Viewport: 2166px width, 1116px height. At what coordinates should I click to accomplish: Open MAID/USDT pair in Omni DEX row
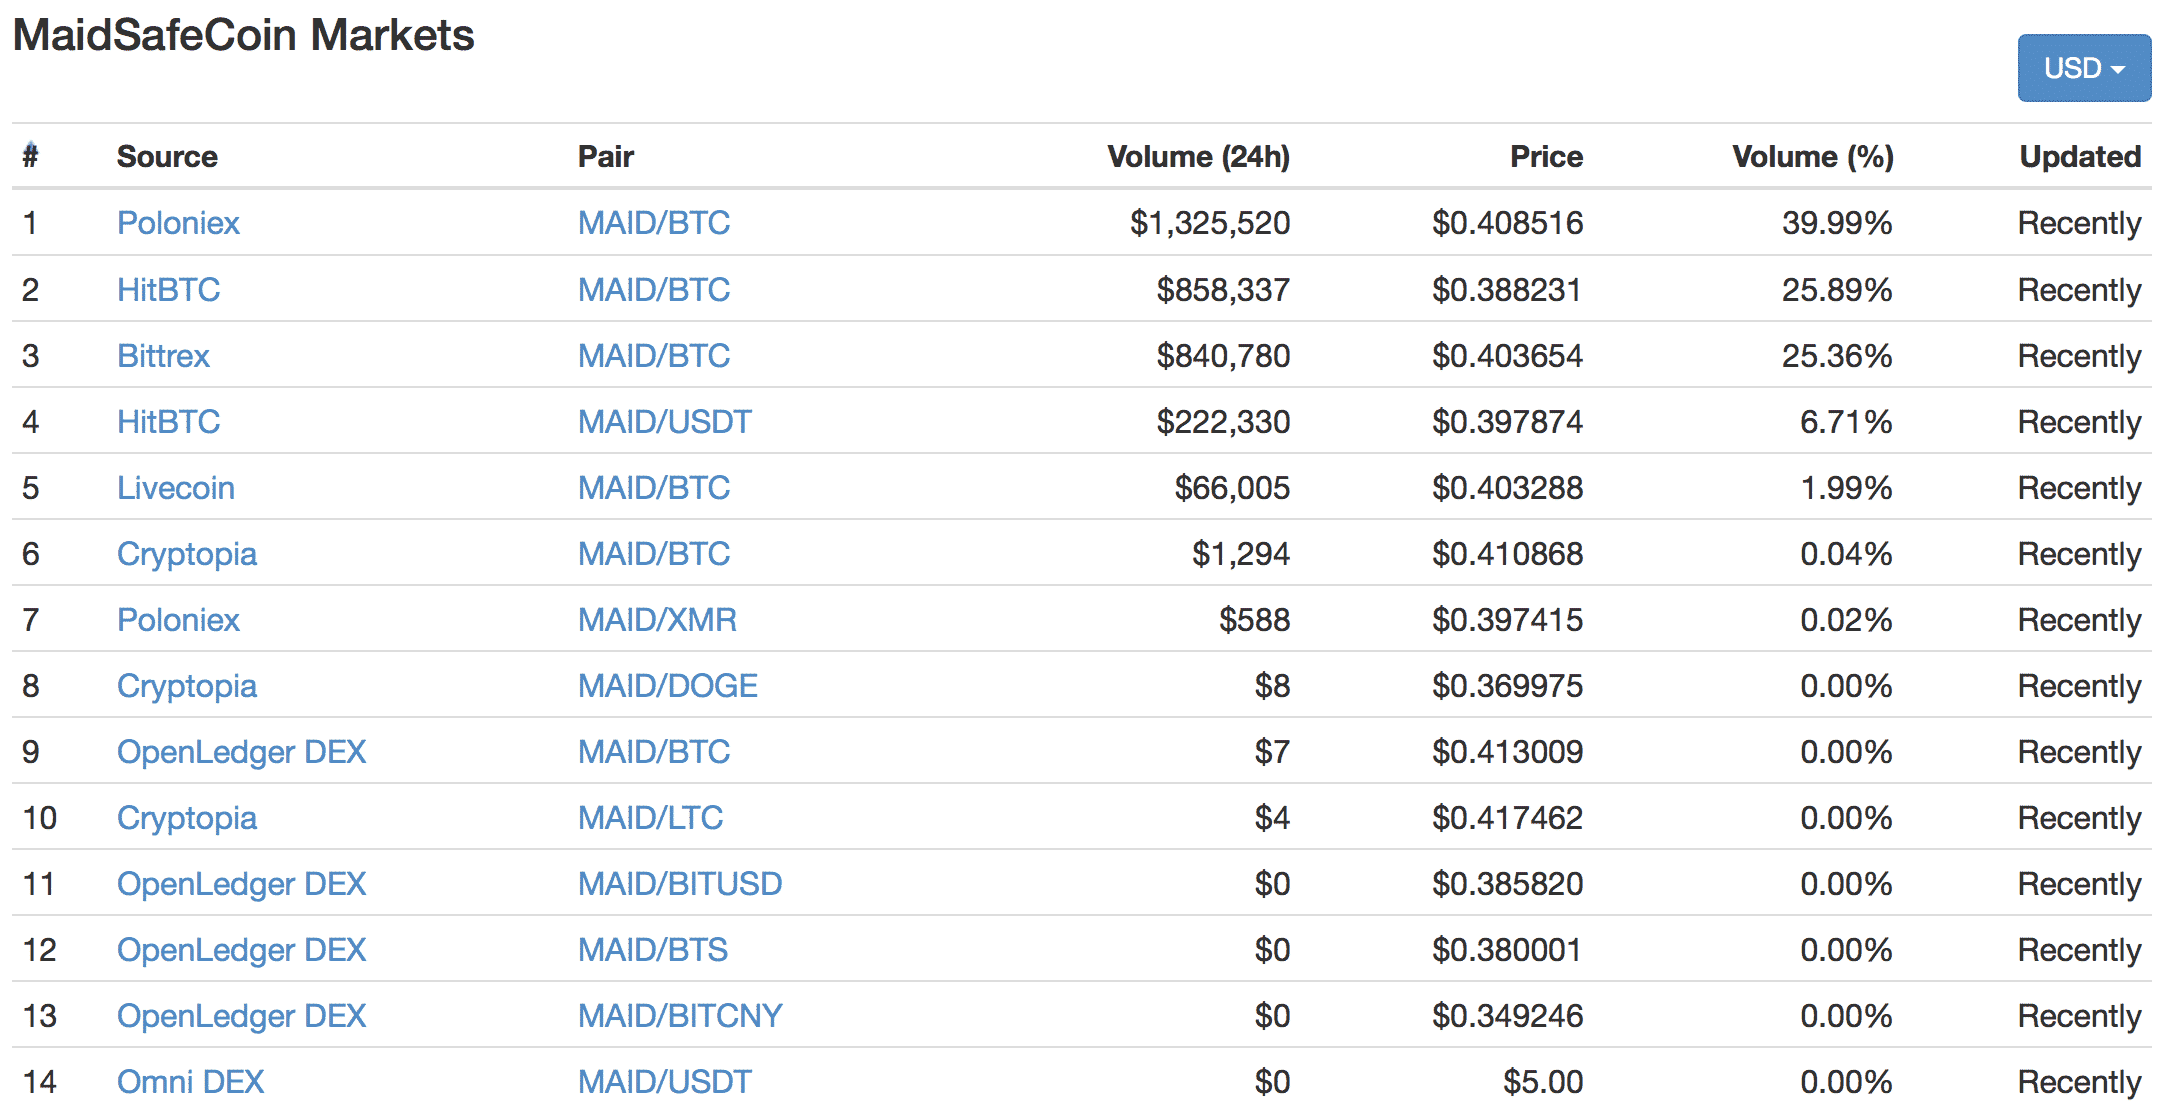pyautogui.click(x=664, y=1081)
